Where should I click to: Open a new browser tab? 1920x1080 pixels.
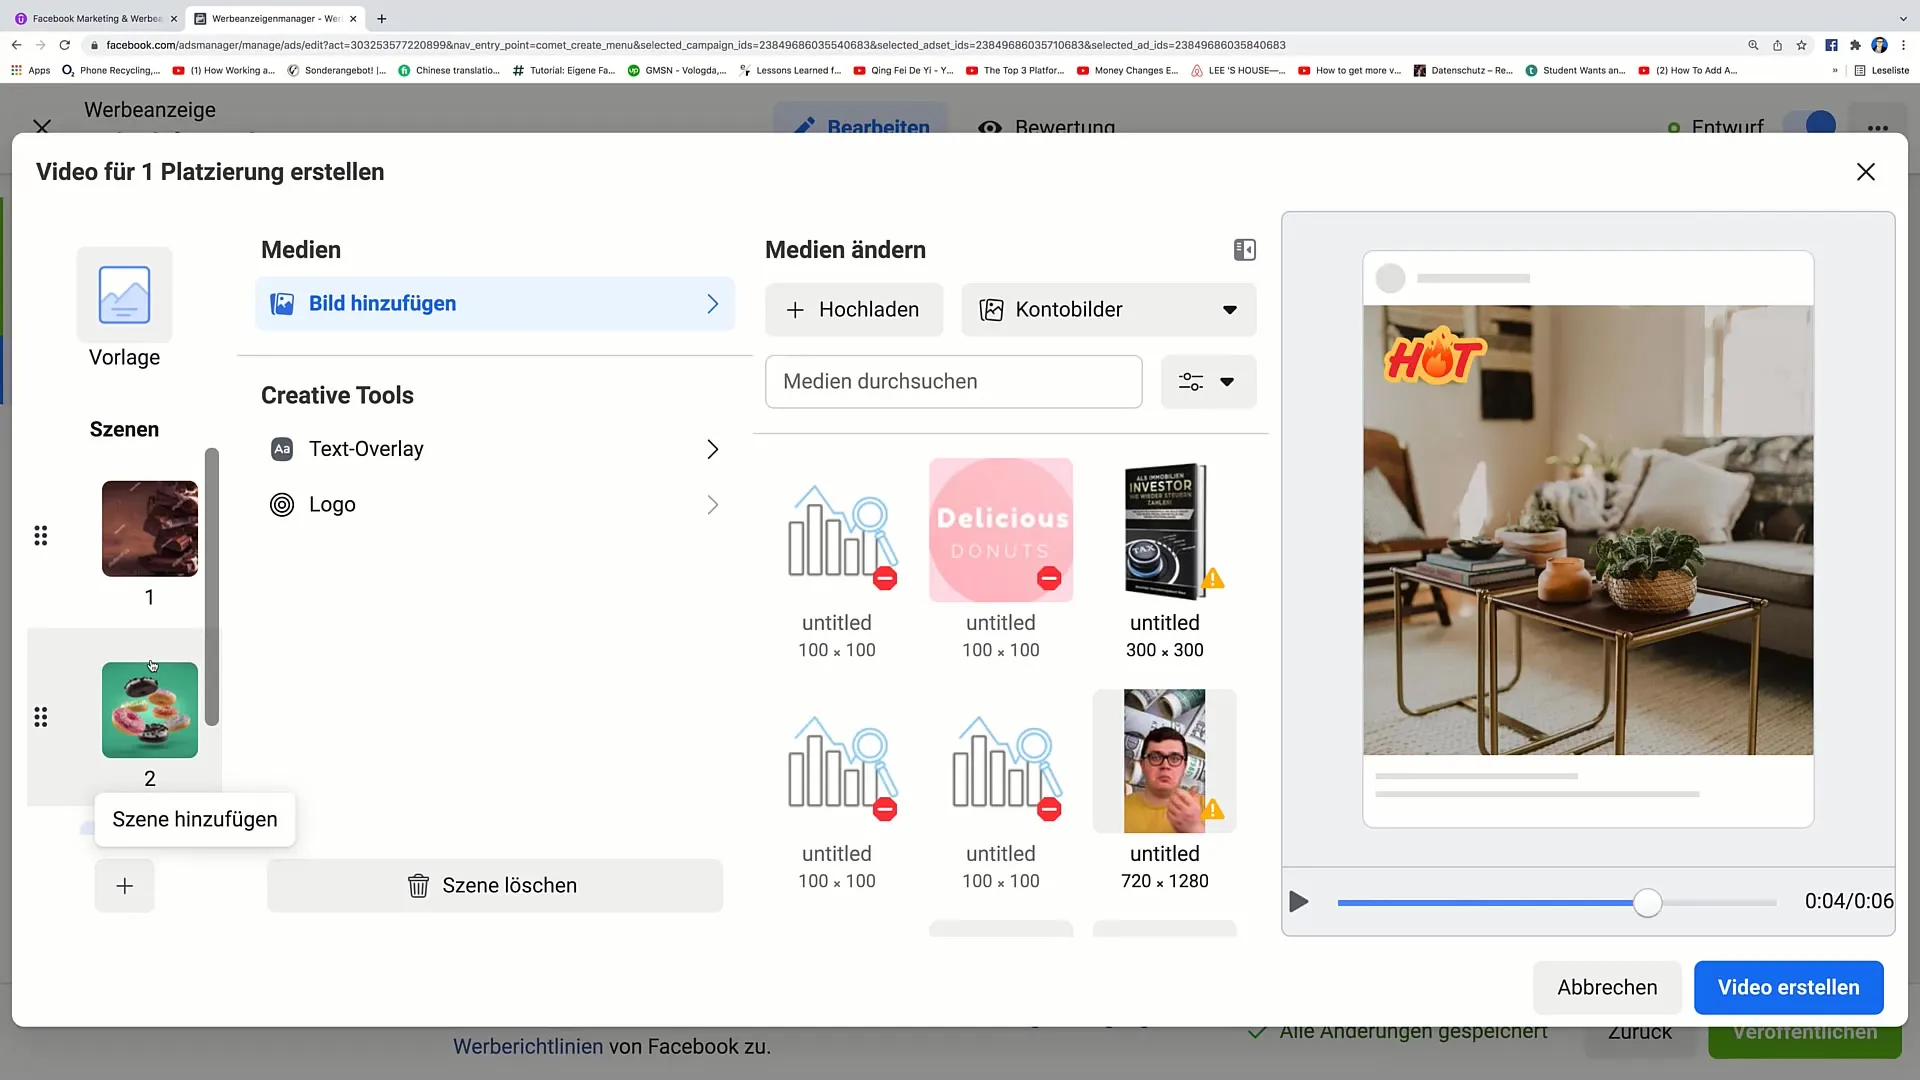[x=382, y=18]
